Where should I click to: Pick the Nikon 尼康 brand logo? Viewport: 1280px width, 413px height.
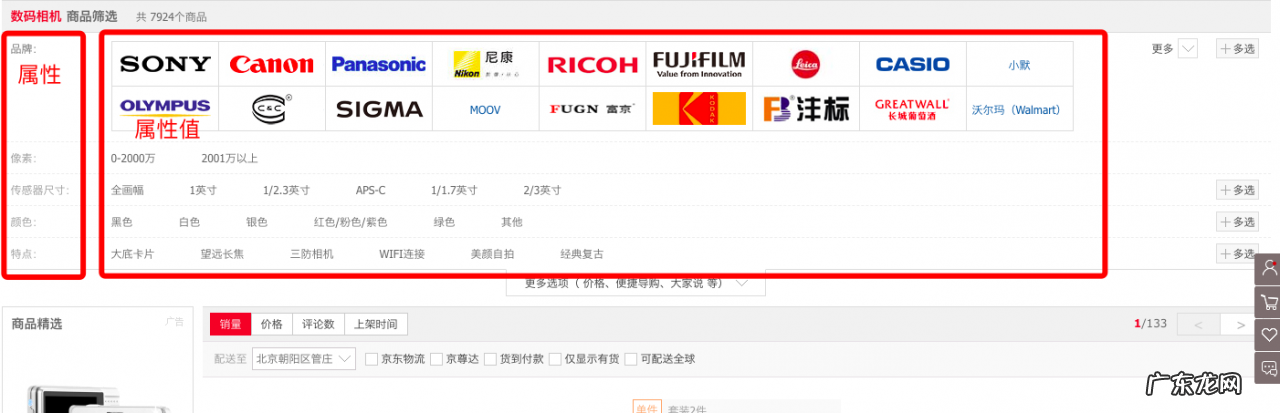click(486, 64)
